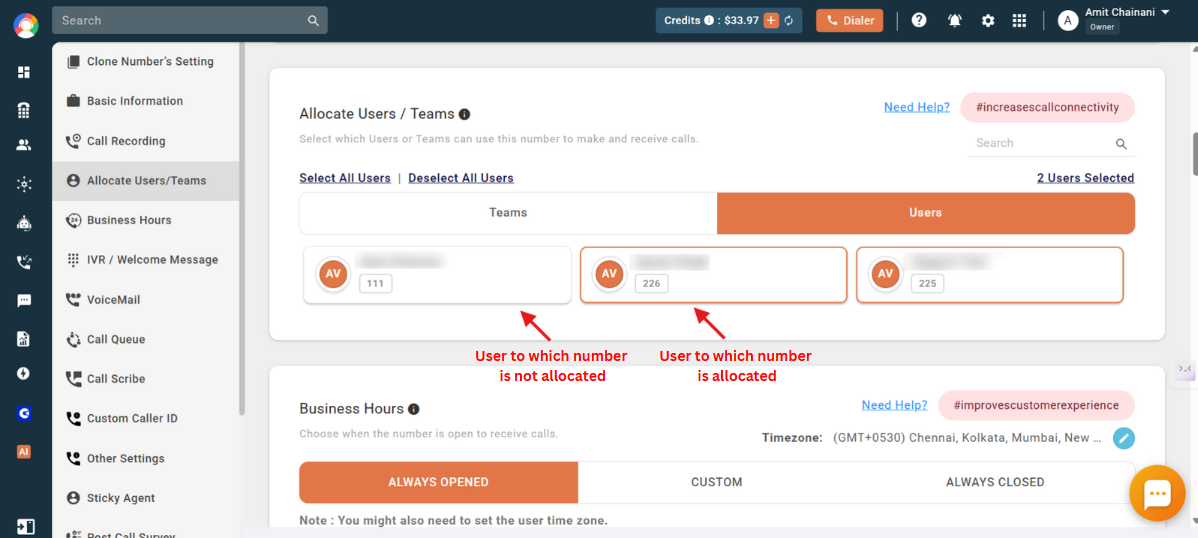Open the notifications bell
This screenshot has width=1198, height=538.
(x=955, y=21)
